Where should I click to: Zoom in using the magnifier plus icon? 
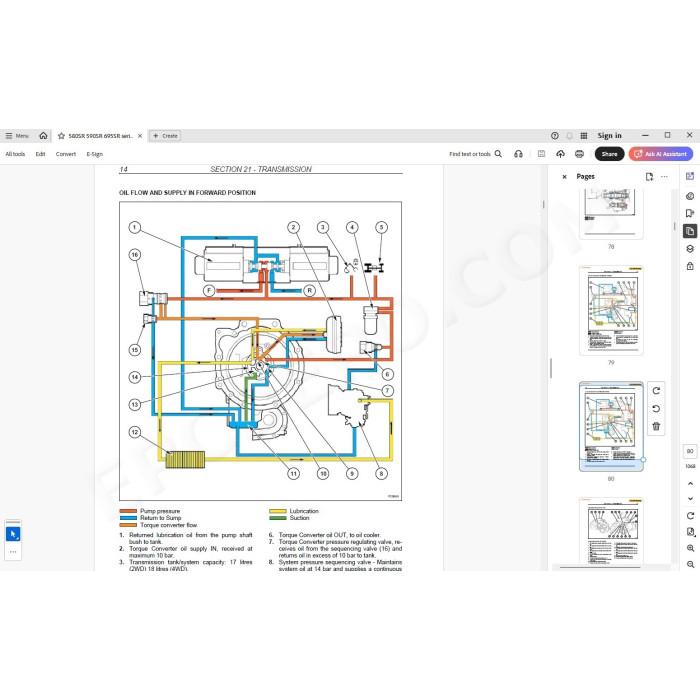click(690, 548)
